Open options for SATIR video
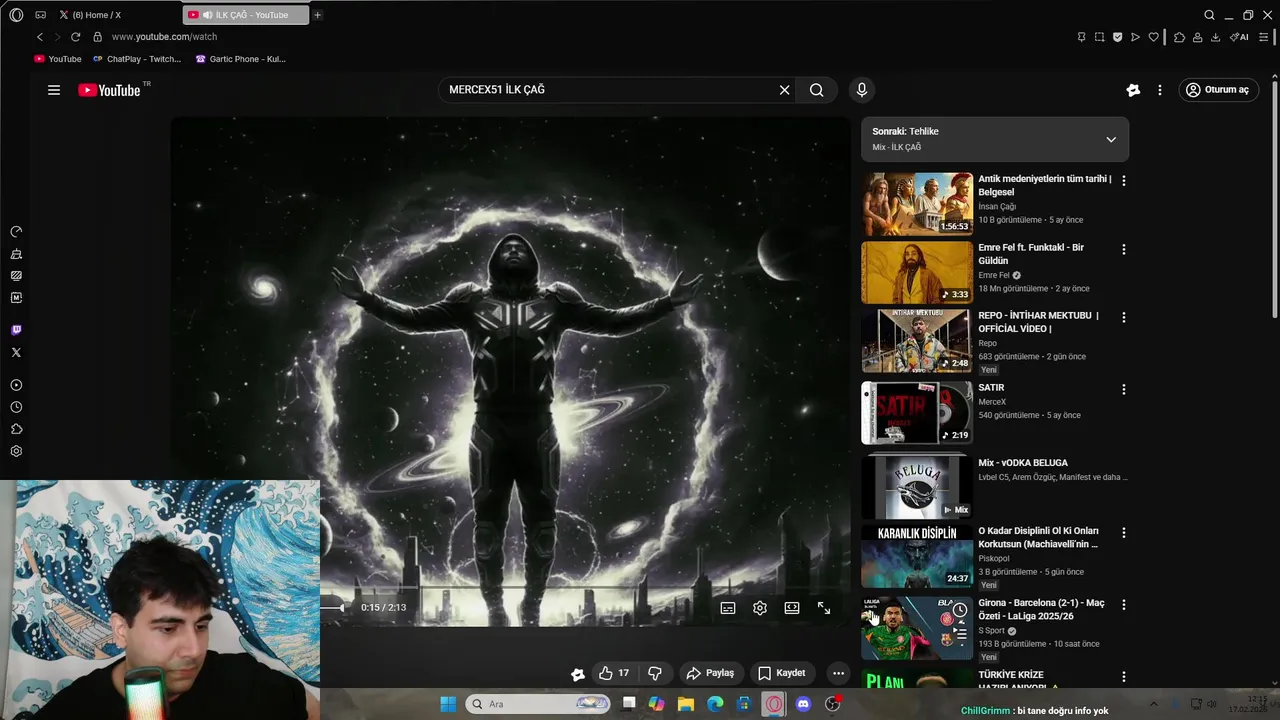The height and width of the screenshot is (720, 1280). click(1124, 389)
